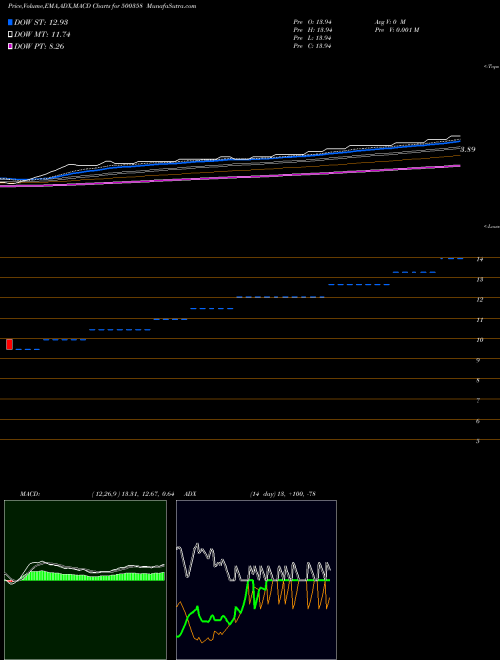Click the 'Pre L: 13.94' value

coord(313,38)
